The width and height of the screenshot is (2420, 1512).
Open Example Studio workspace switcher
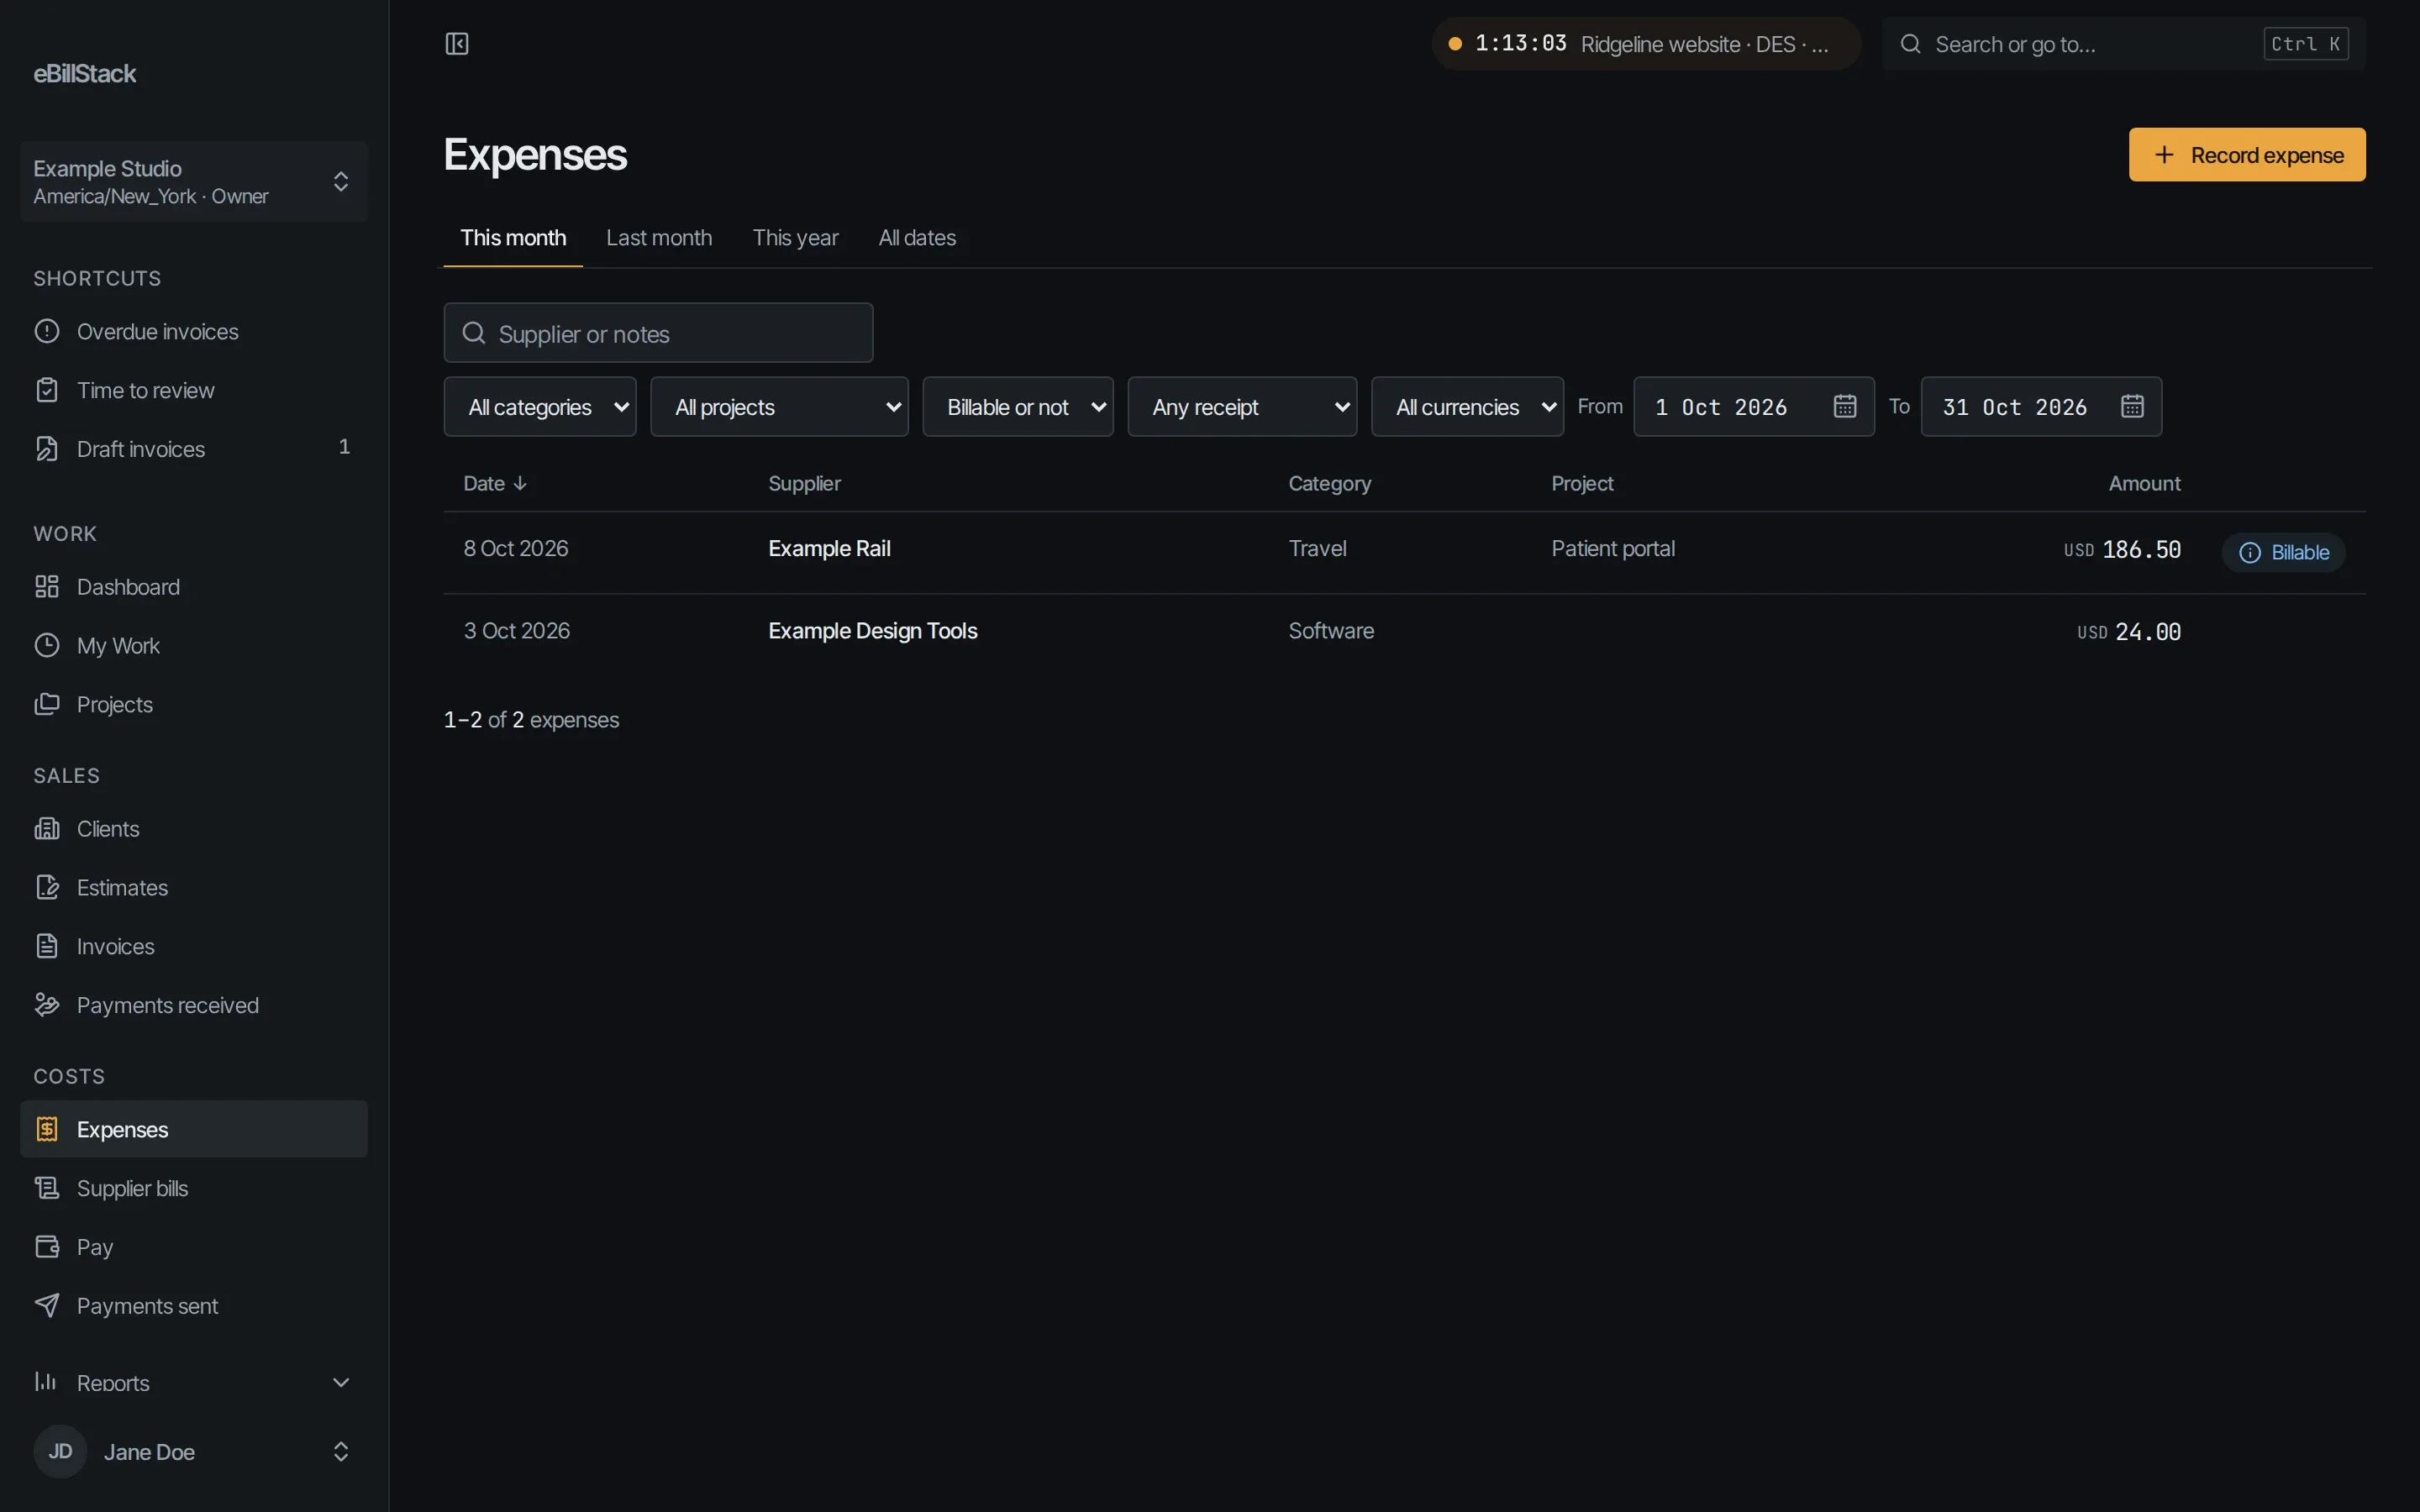tap(194, 182)
